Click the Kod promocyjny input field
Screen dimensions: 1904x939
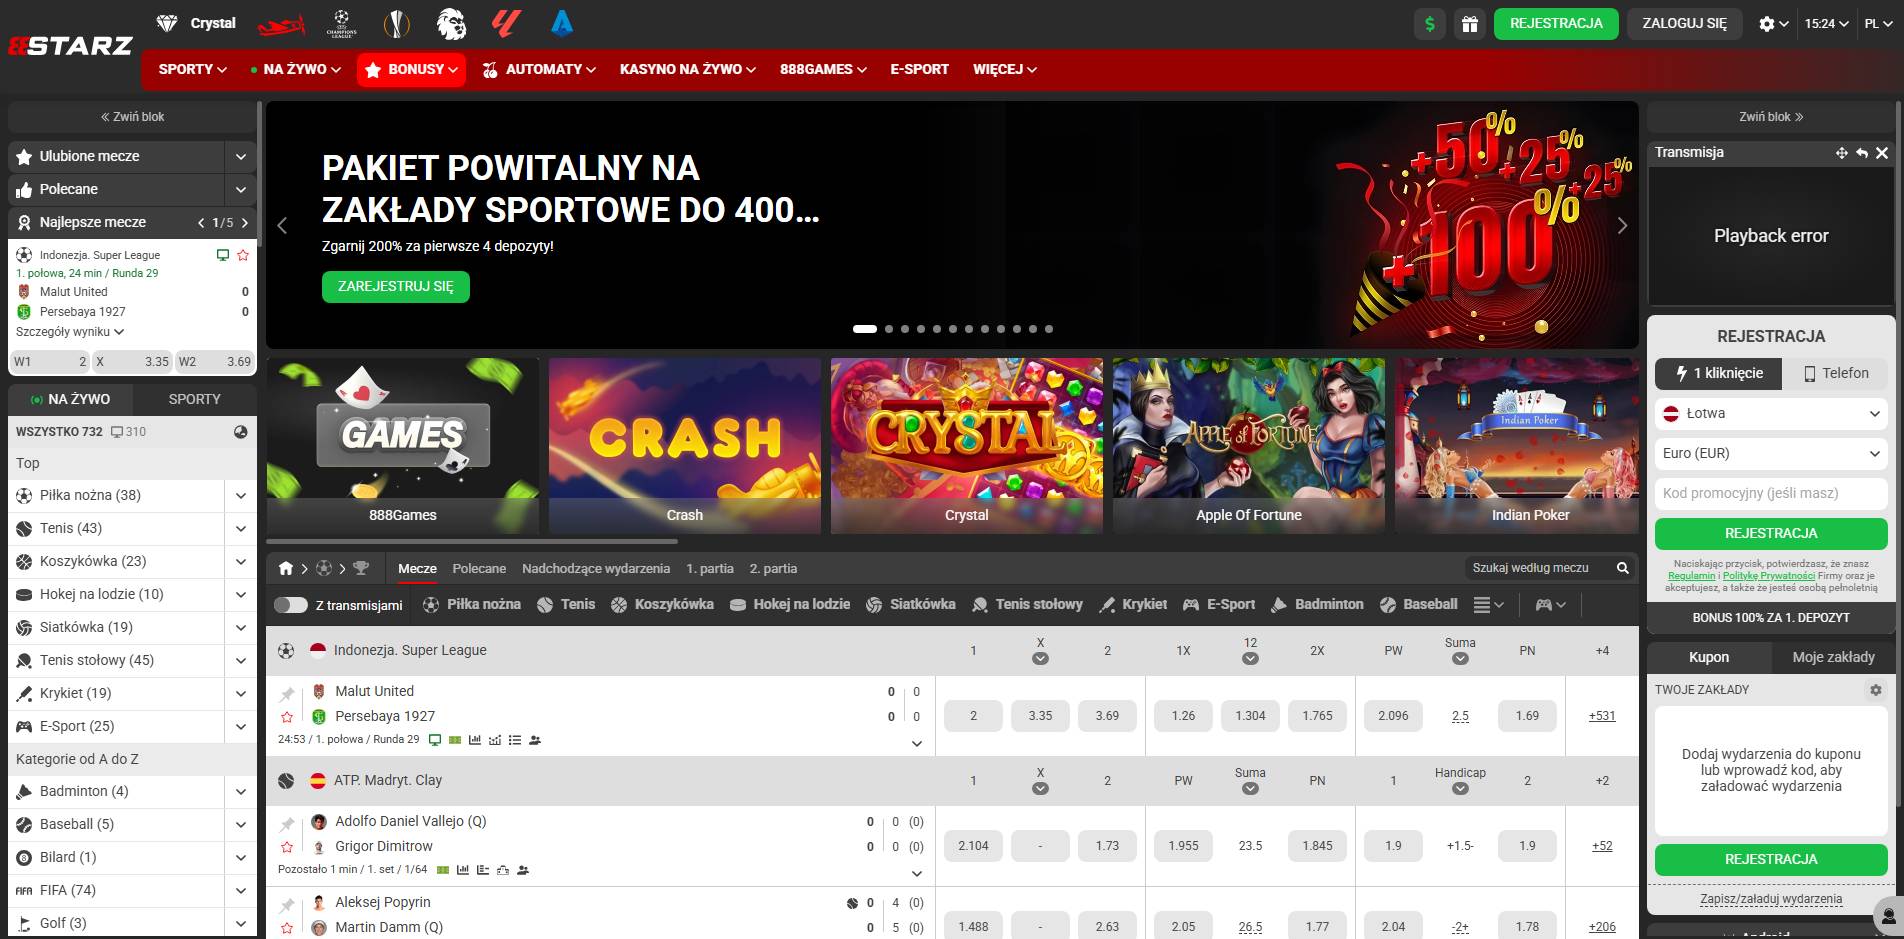click(x=1771, y=493)
